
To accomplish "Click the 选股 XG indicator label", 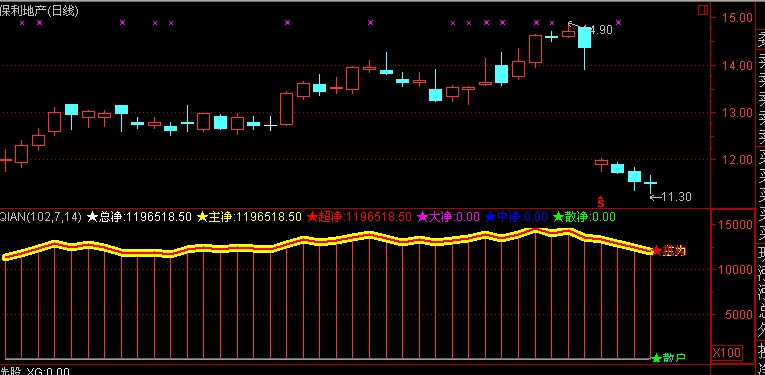I will coord(35,371).
